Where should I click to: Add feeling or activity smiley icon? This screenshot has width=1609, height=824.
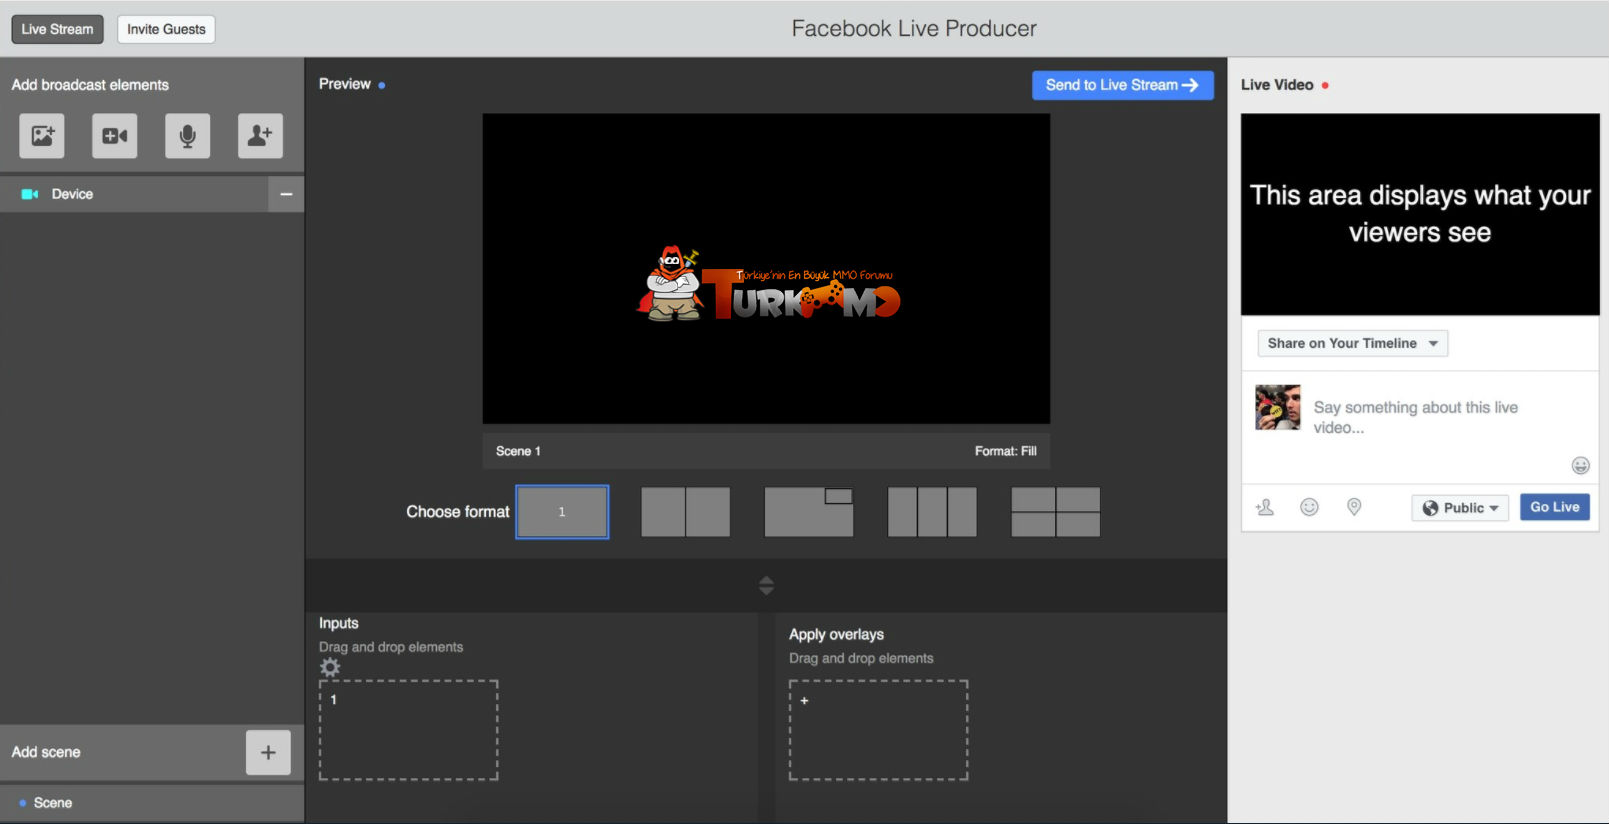[x=1309, y=507]
